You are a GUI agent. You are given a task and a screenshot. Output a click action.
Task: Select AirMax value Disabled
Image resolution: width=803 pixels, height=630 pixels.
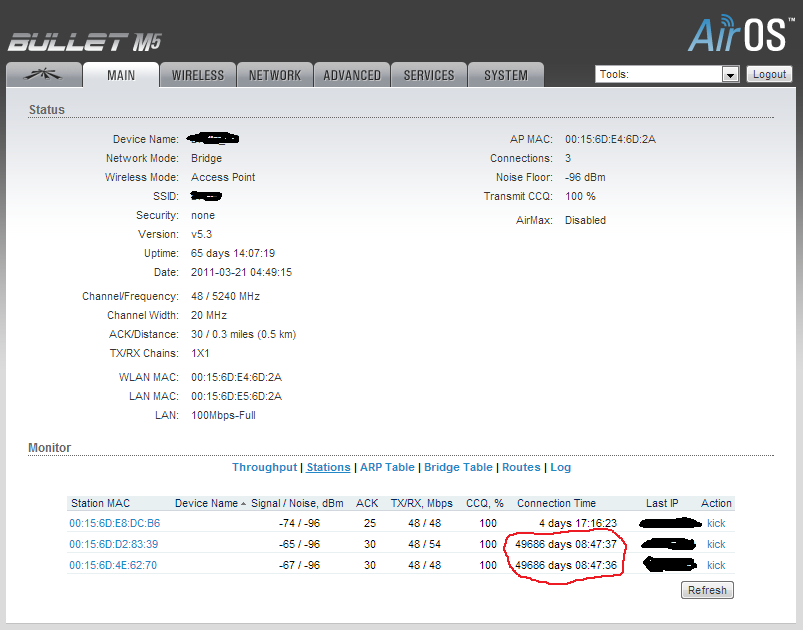585,220
